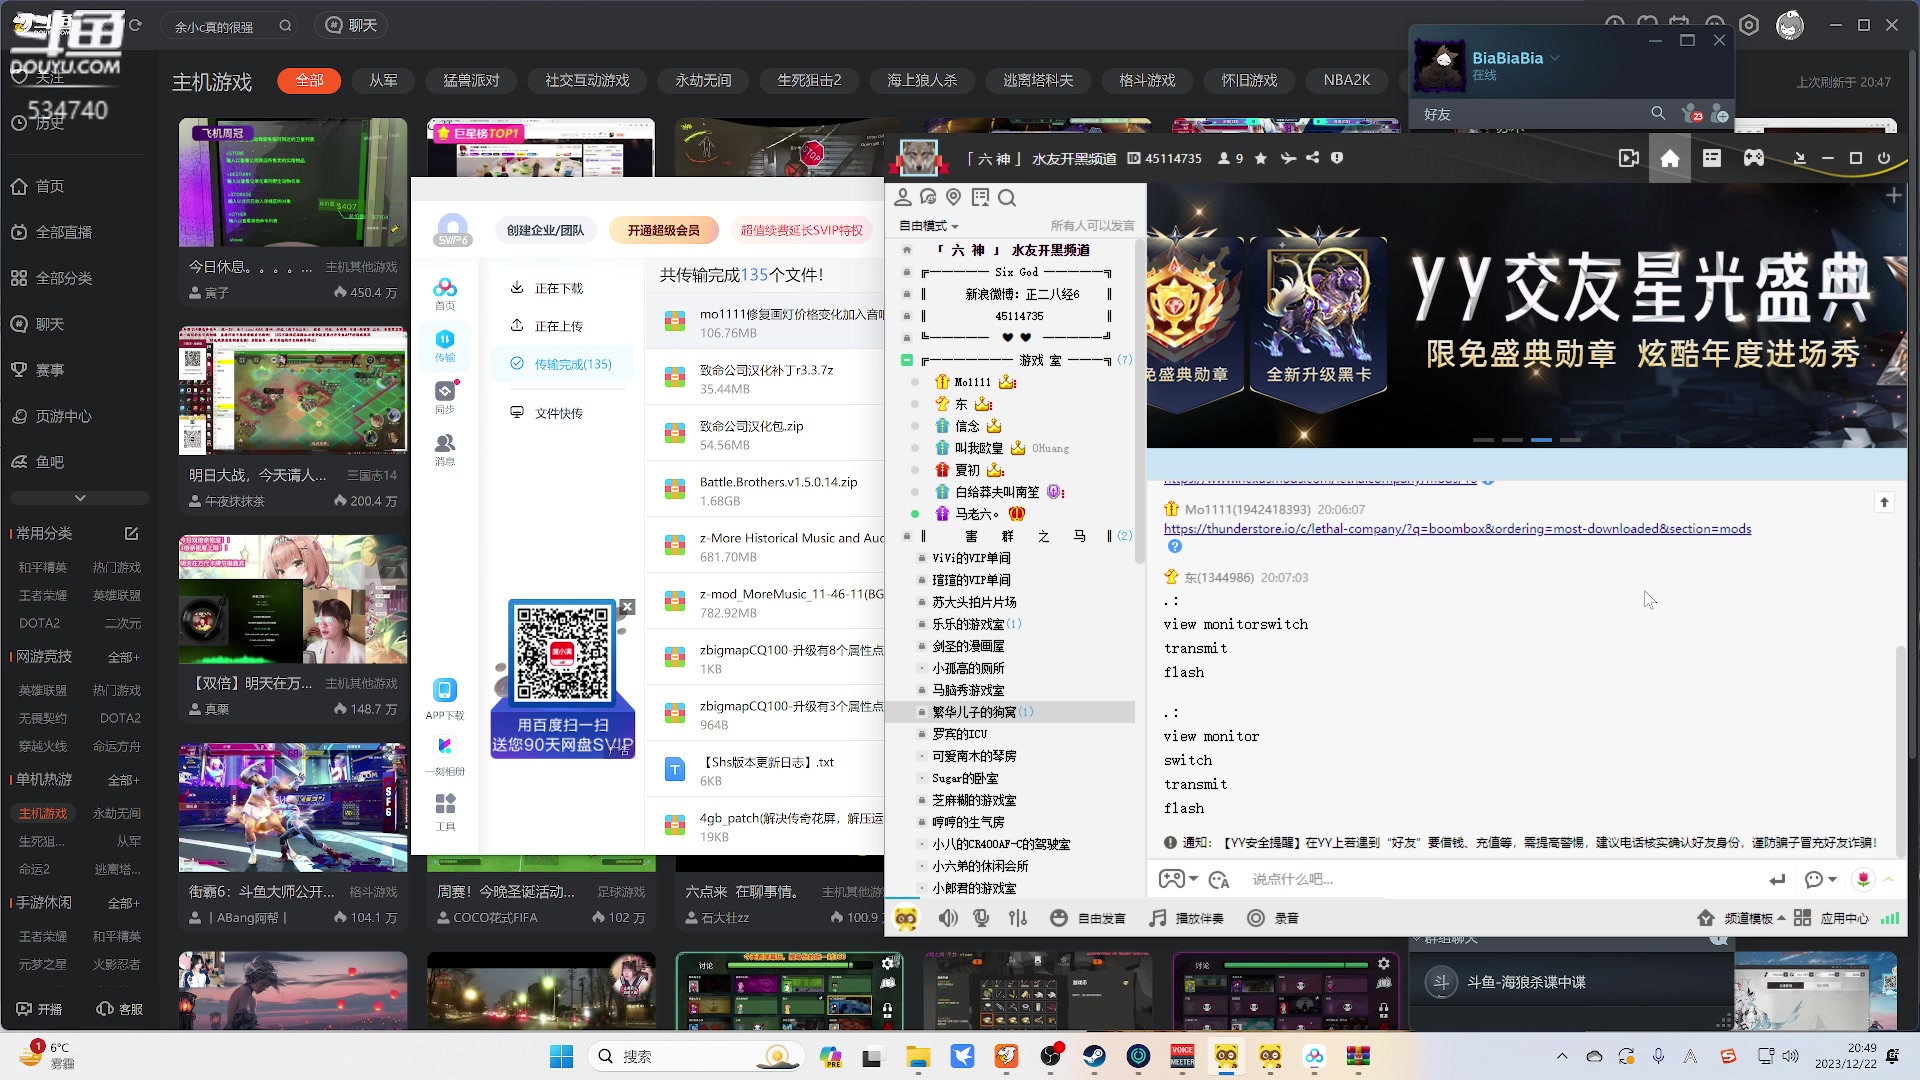This screenshot has width=1920, height=1080.
Task: Open 传输完成(135) in Baidu Netdisk
Action: point(561,364)
